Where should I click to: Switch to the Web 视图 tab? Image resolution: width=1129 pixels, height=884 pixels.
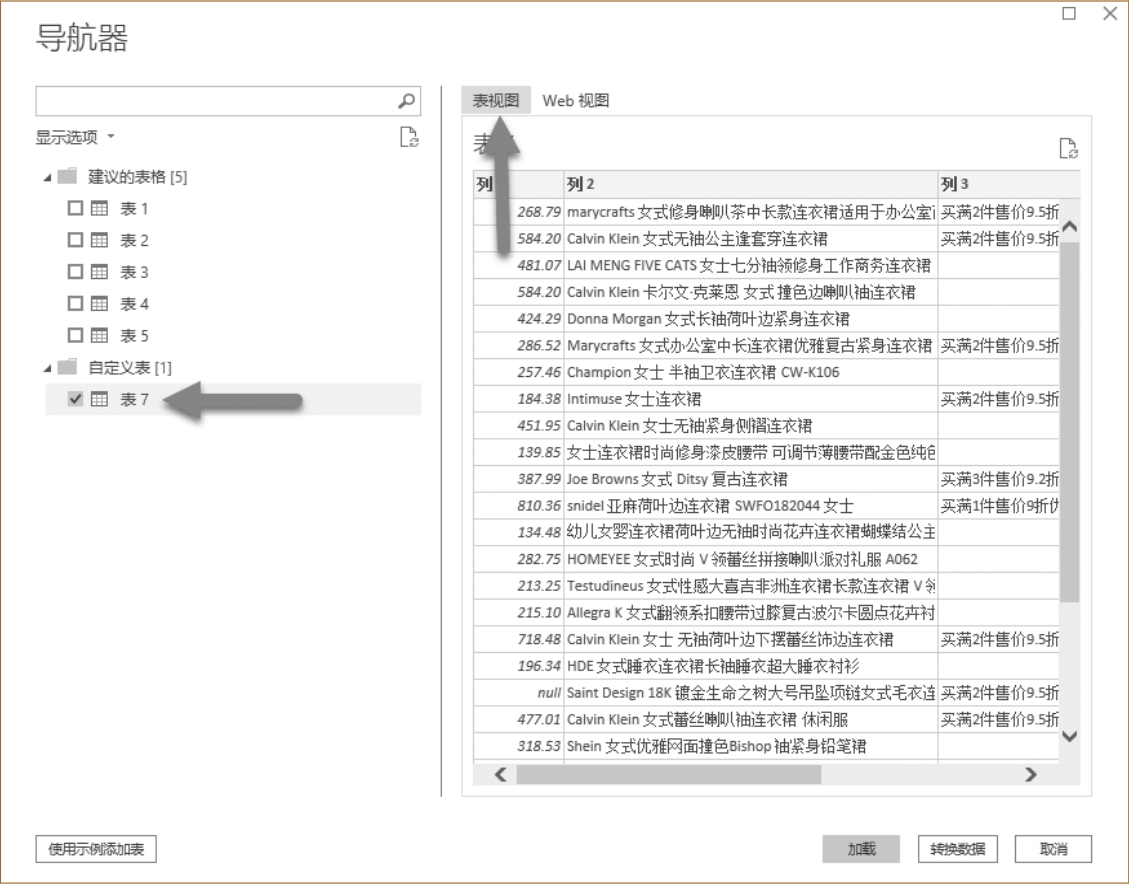pos(575,100)
